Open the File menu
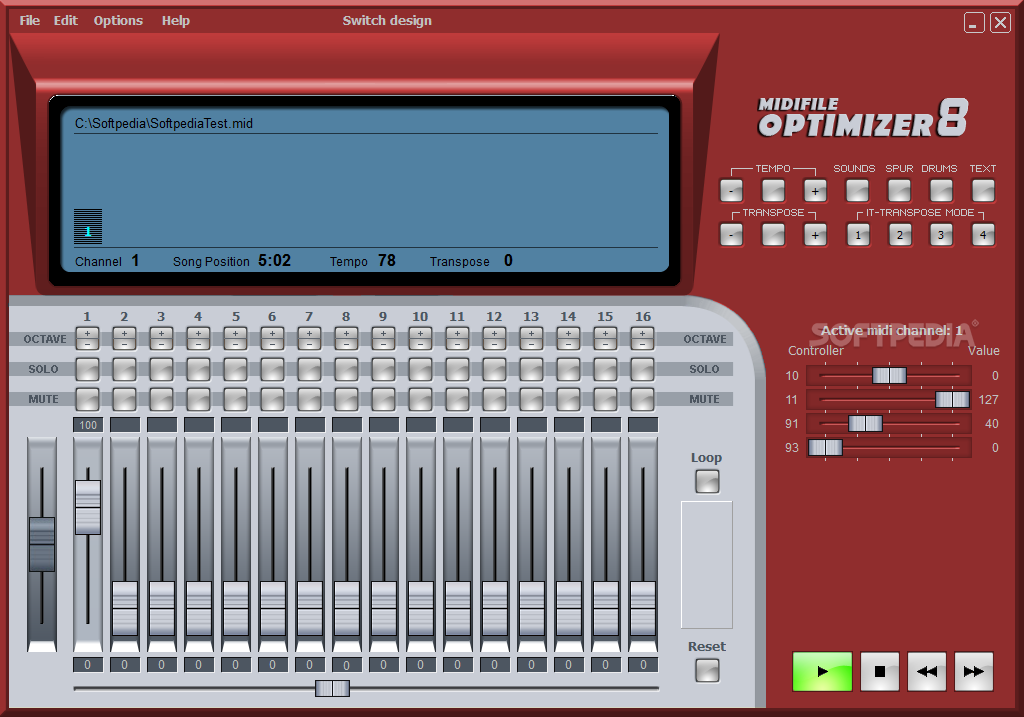This screenshot has height=717, width=1024. [29, 21]
